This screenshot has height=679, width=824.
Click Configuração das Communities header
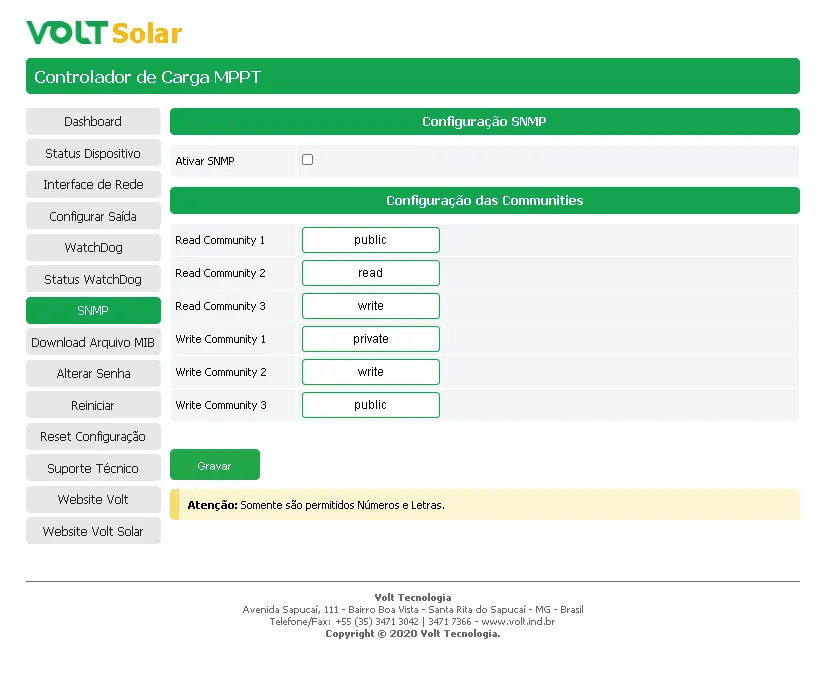[485, 200]
